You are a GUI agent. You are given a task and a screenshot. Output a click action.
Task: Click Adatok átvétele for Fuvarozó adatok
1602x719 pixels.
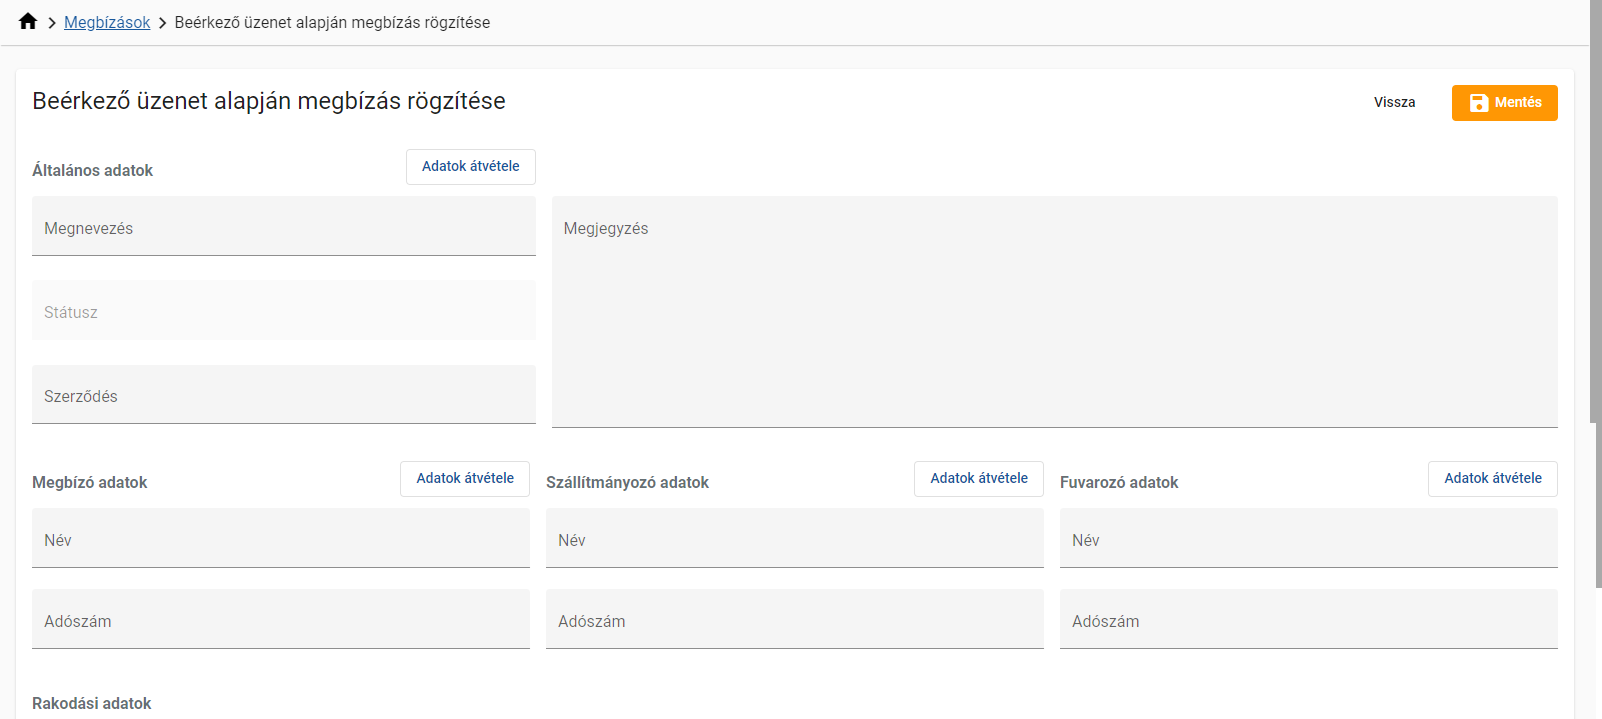[1492, 479]
